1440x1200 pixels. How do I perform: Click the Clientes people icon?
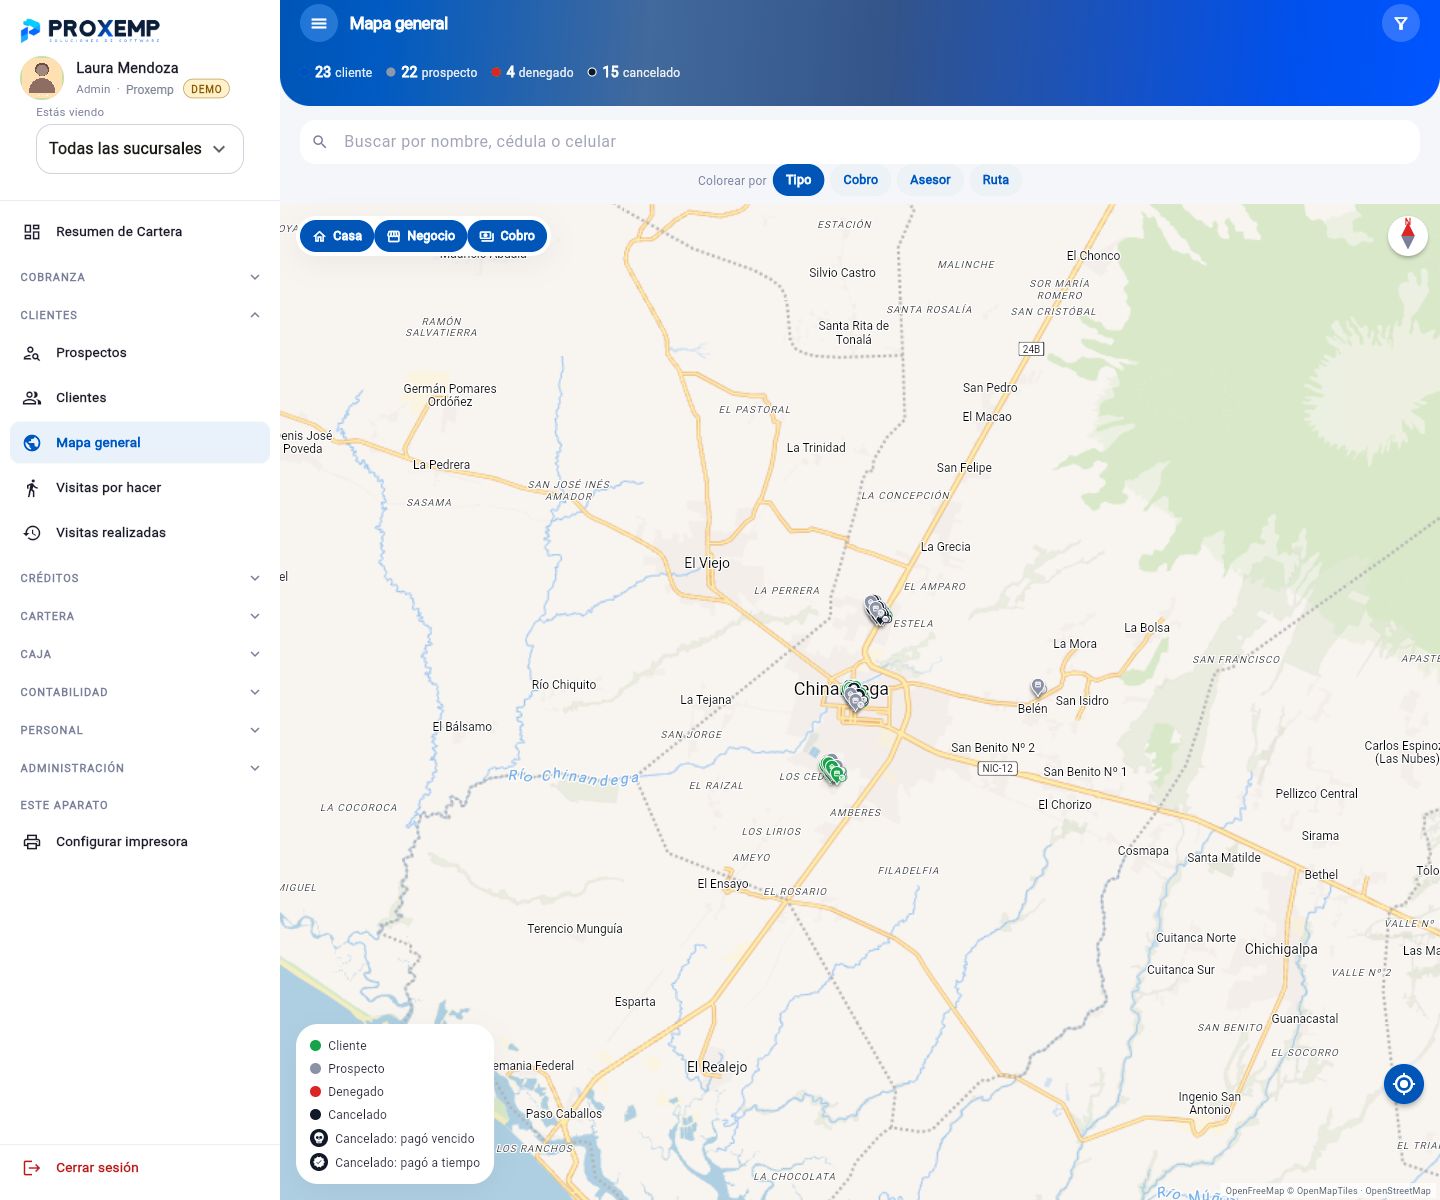[32, 398]
